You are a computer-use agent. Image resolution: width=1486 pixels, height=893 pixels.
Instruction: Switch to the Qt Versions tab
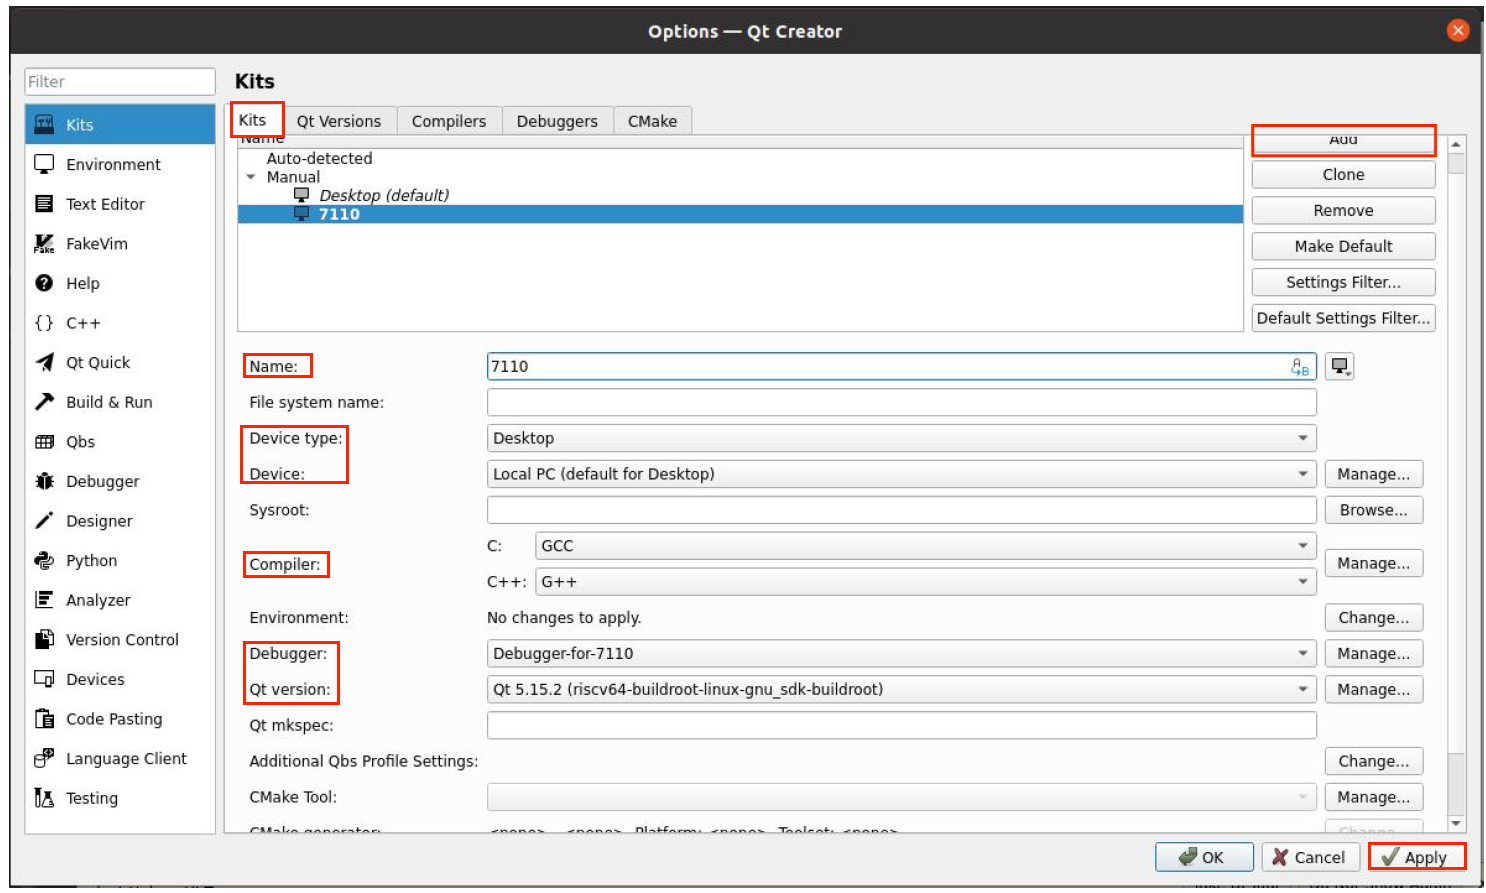[x=338, y=121]
